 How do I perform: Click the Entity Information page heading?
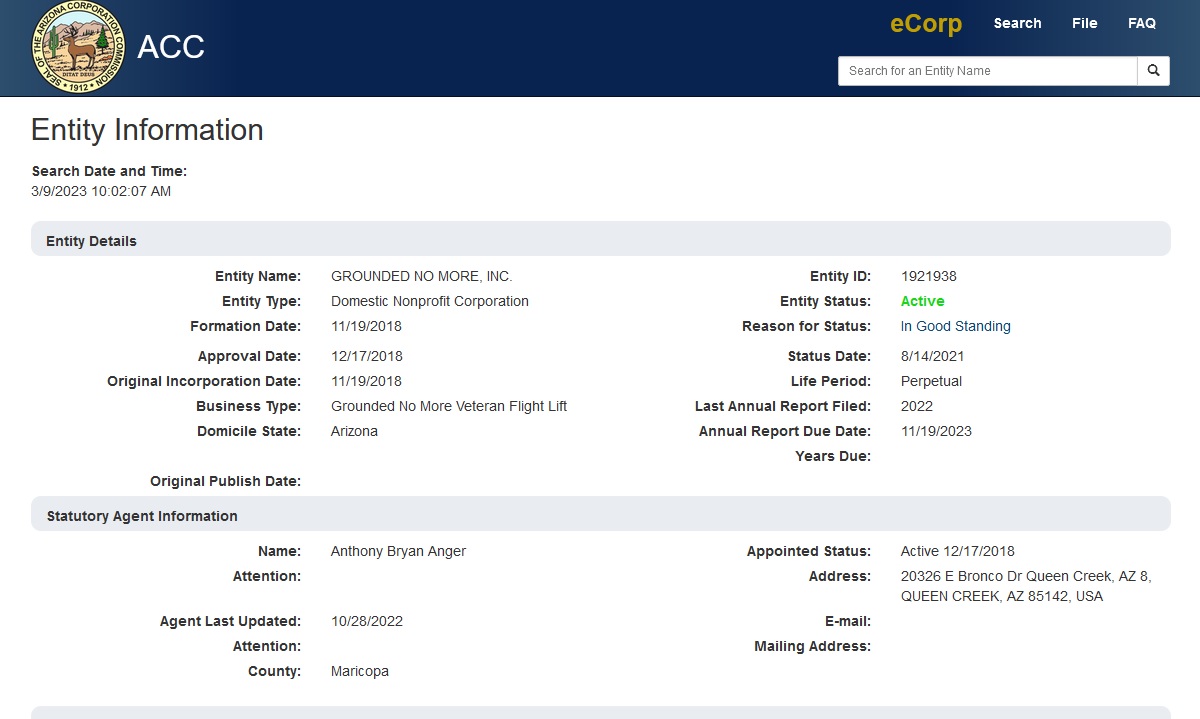click(x=147, y=130)
